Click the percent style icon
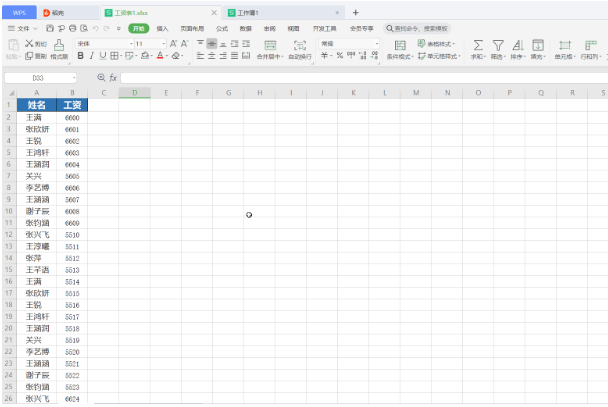Image resolution: width=608 pixels, height=407 pixels. (340, 55)
